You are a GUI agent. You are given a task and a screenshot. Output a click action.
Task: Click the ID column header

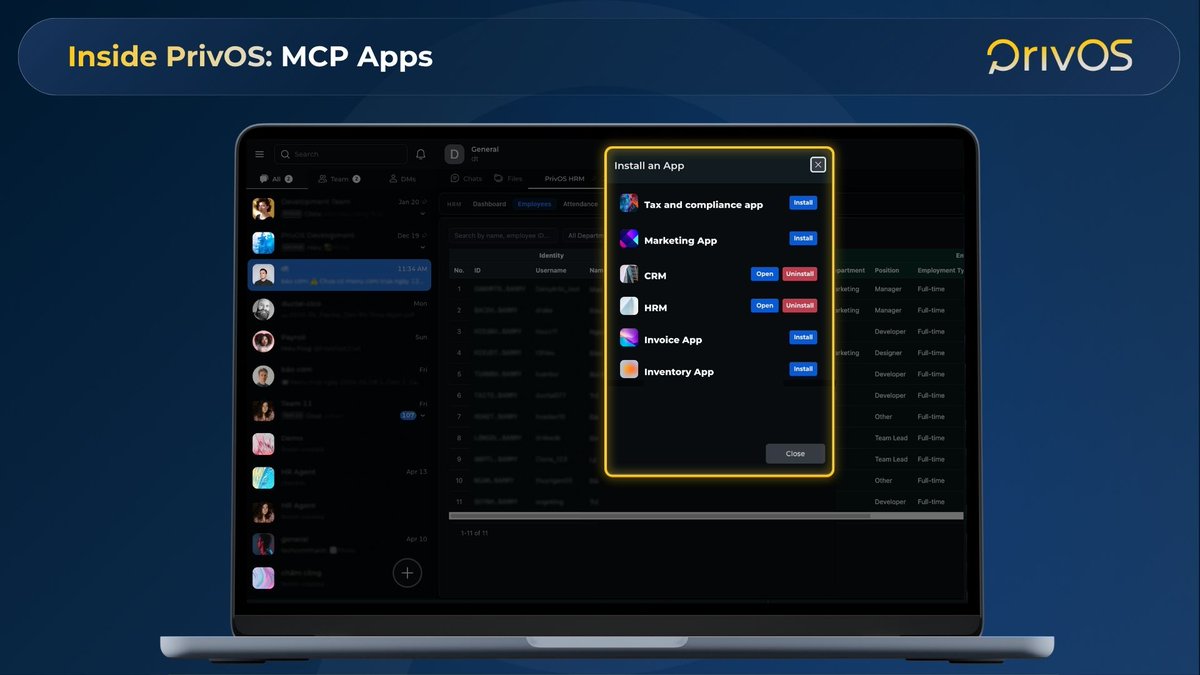(478, 270)
